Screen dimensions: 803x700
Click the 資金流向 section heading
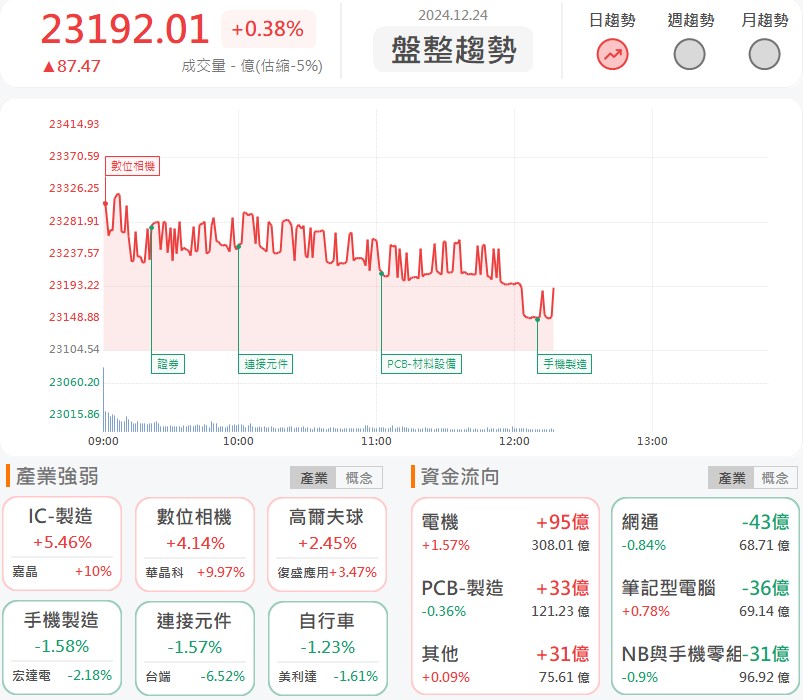click(x=460, y=477)
